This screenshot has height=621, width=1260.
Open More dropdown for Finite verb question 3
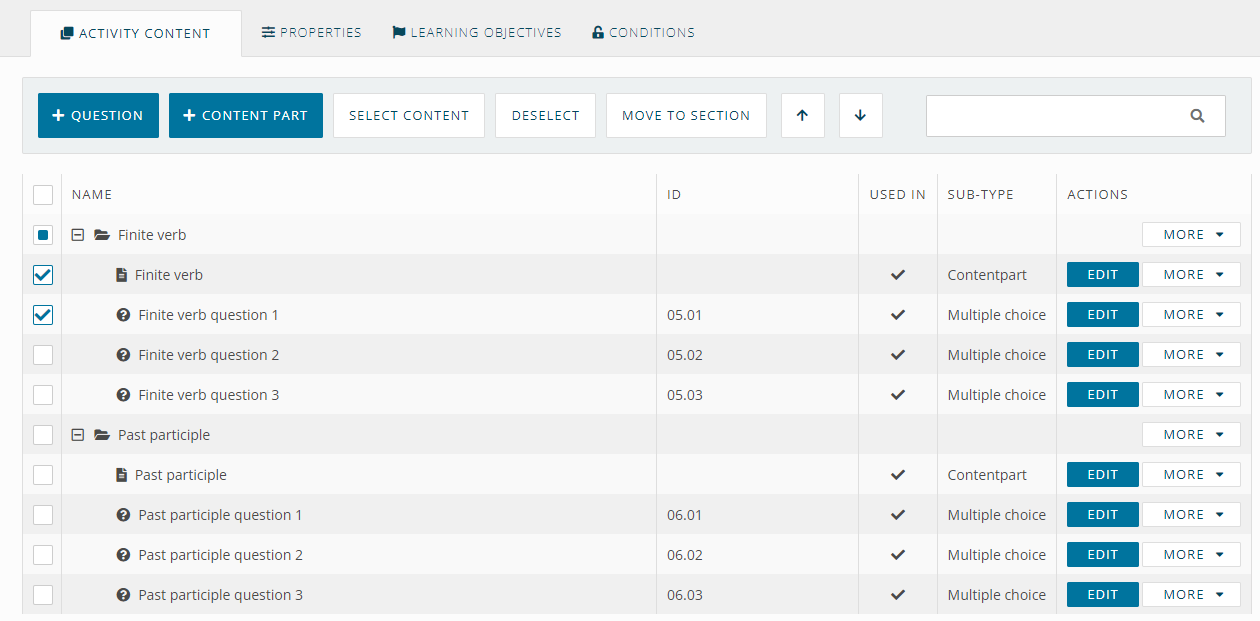point(1191,395)
